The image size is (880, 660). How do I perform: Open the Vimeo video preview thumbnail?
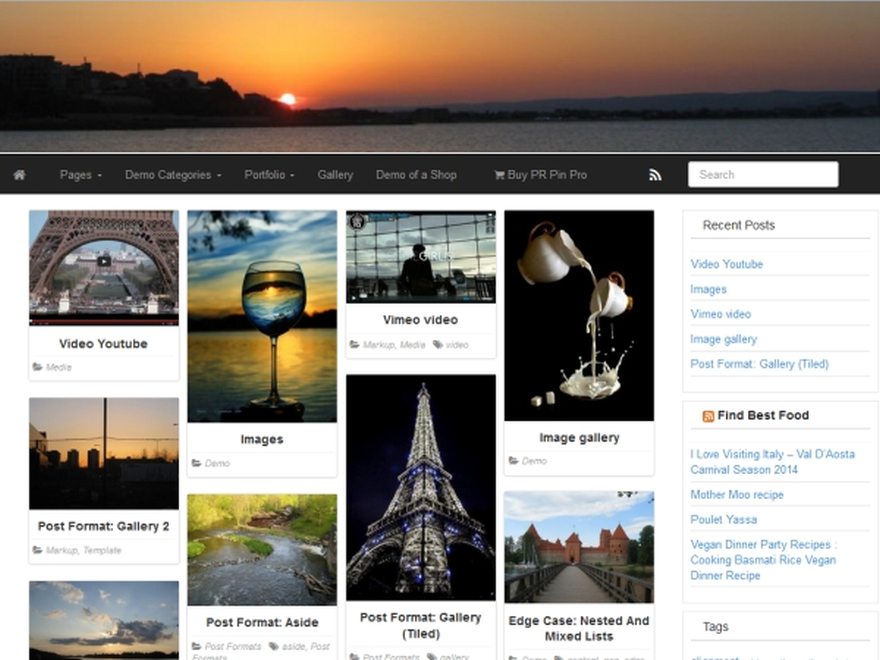[x=421, y=257]
